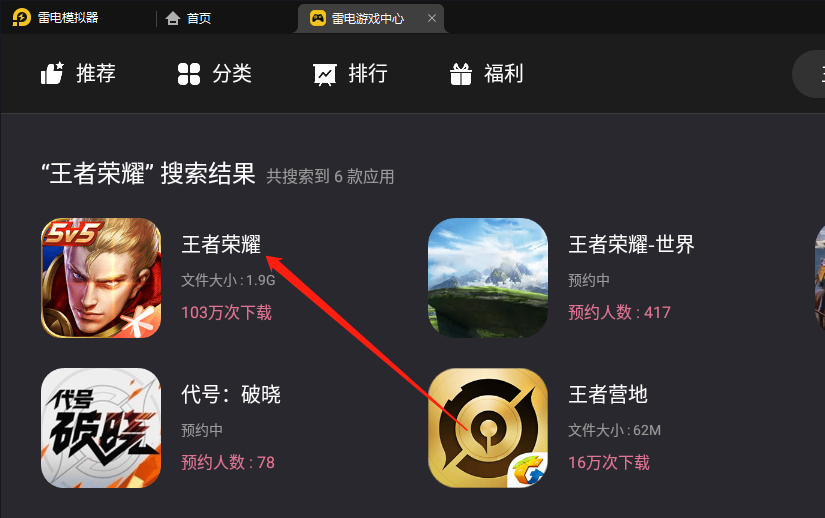
Task: Click the four-squares 分类 icon
Action: click(189, 74)
